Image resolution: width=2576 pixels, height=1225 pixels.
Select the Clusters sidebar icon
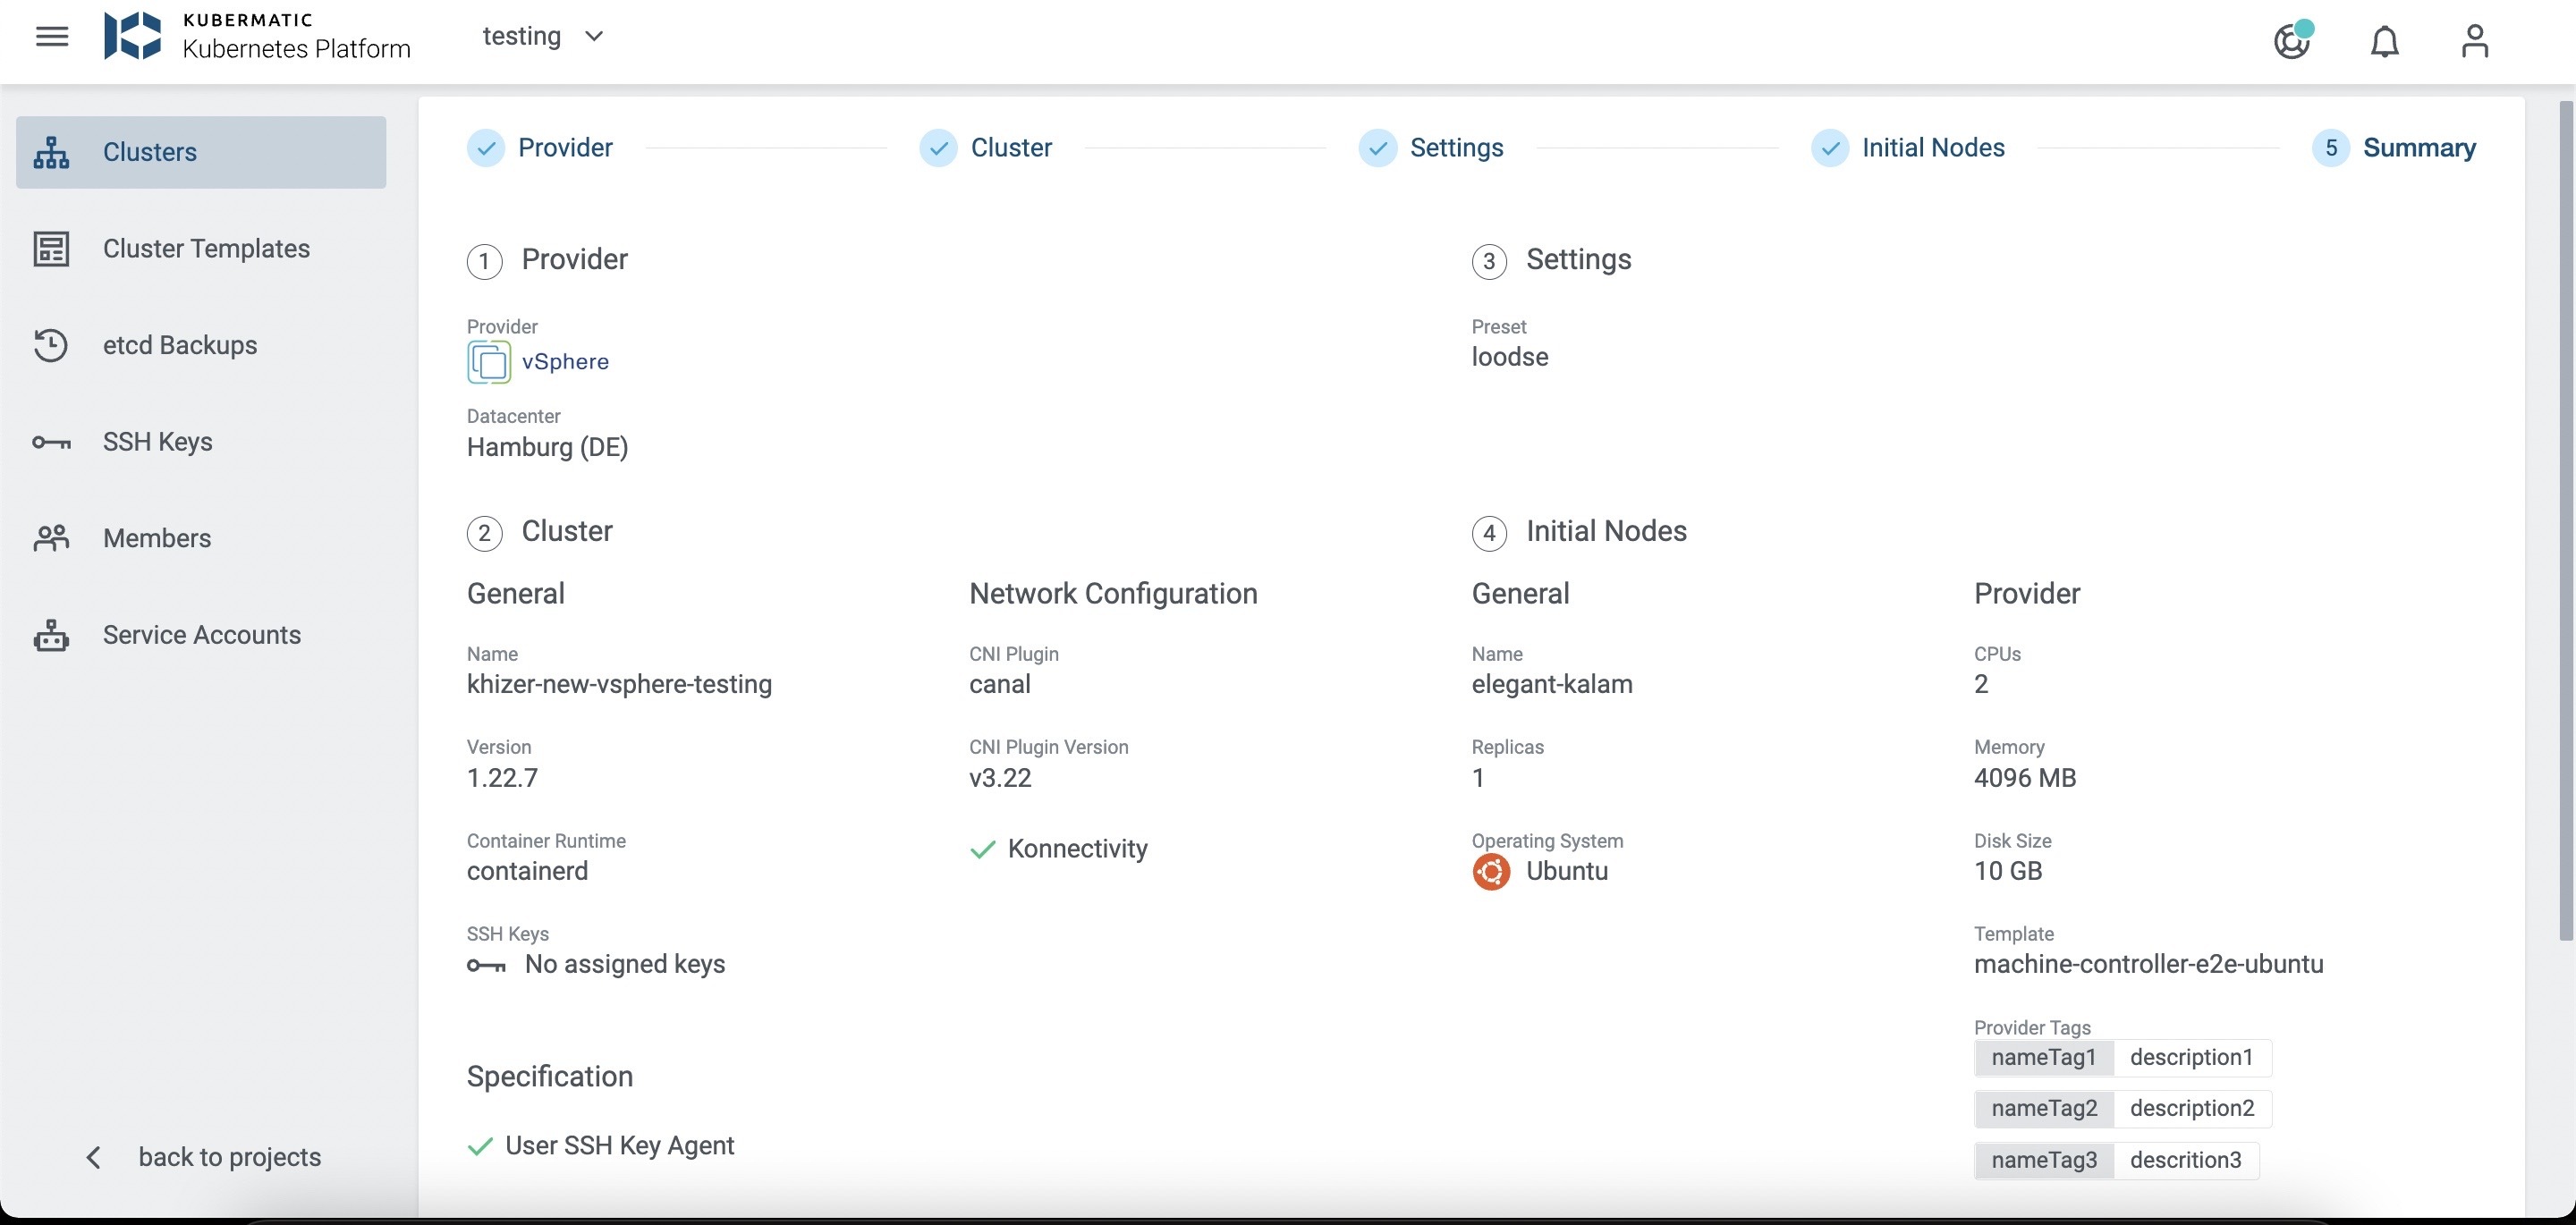(x=51, y=151)
